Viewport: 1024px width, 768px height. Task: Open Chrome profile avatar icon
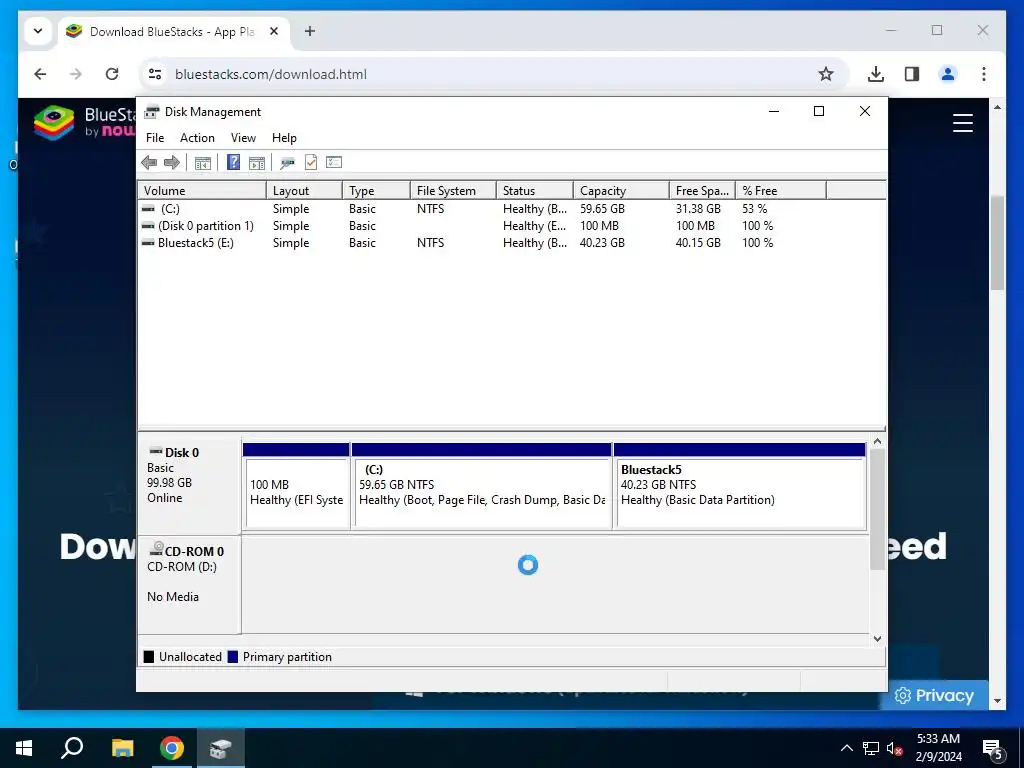948,74
